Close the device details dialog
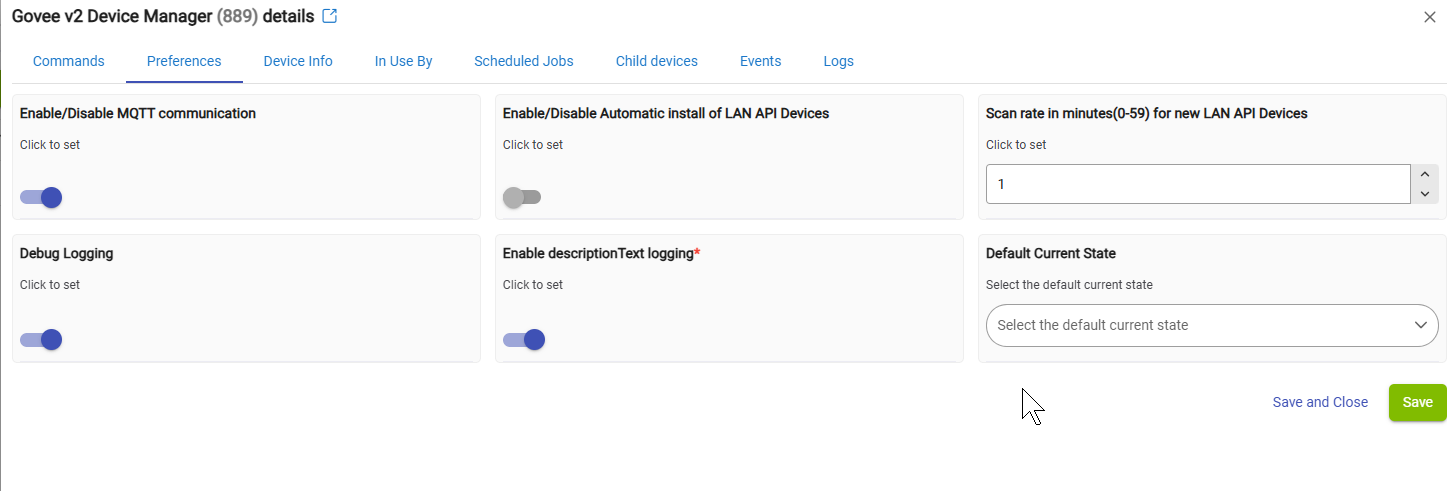Viewport: 1452px width, 491px height. click(1430, 17)
